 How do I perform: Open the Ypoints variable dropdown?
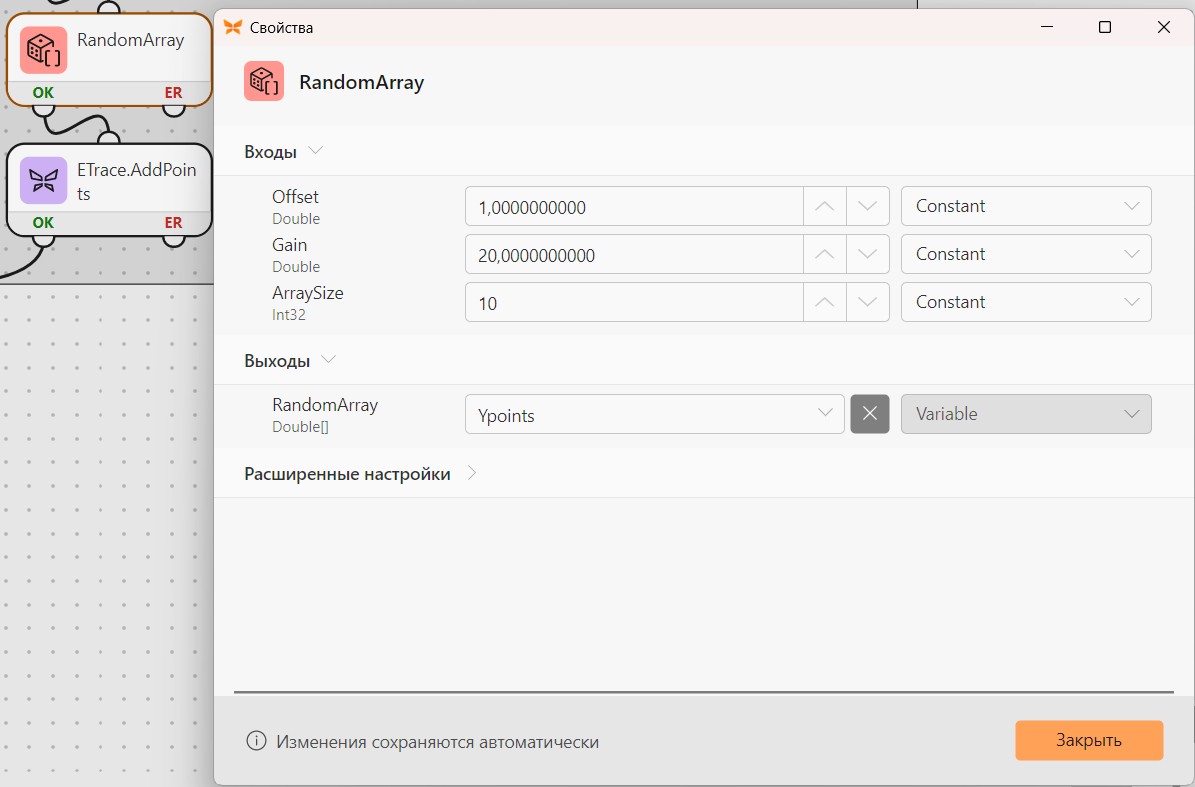[x=654, y=414]
